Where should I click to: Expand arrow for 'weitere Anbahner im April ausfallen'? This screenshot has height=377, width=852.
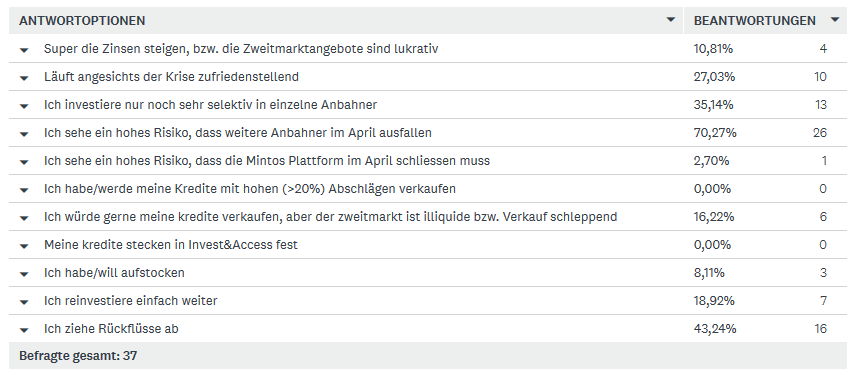[x=24, y=134]
